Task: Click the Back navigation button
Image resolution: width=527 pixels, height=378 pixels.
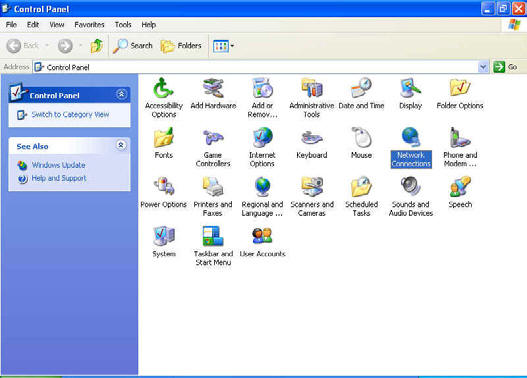Action: (x=22, y=46)
